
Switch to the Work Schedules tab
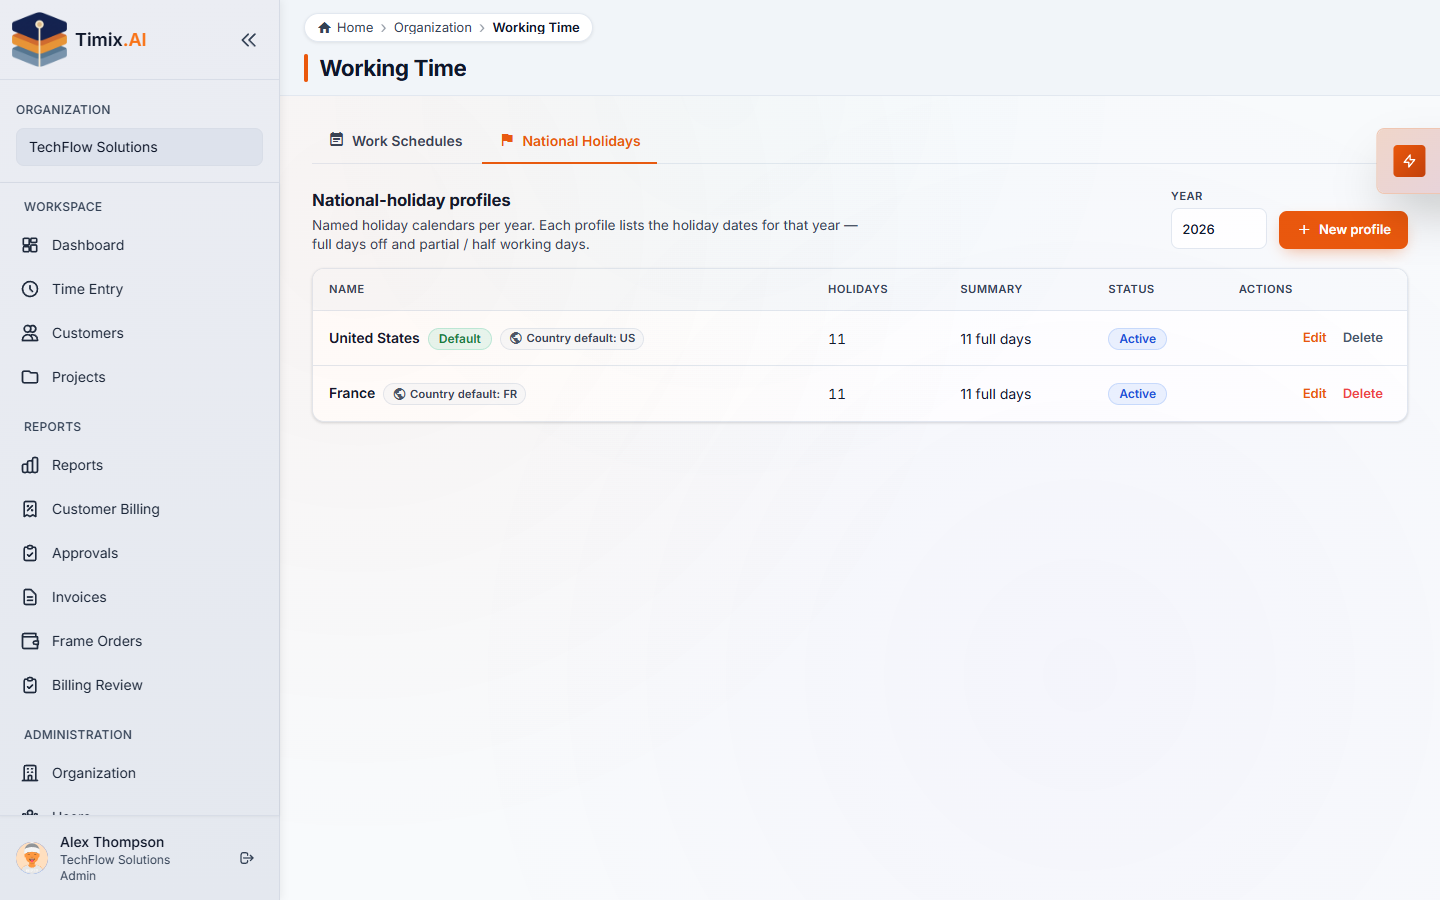coord(396,141)
